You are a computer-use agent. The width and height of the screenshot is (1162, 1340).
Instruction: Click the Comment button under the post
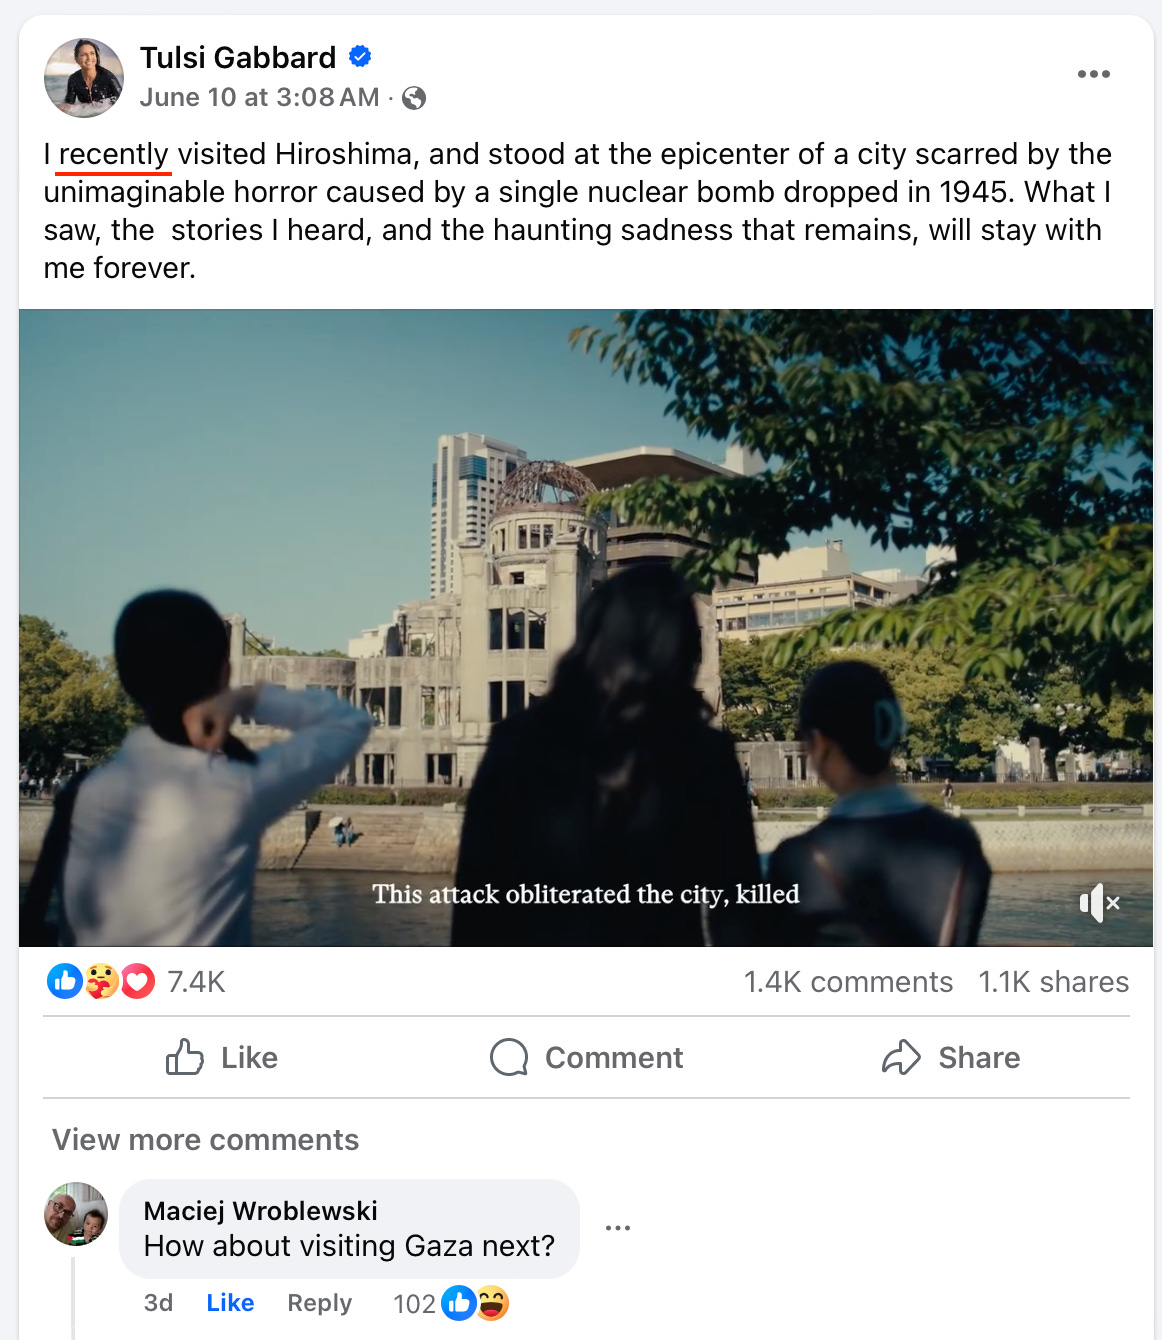coord(586,1057)
